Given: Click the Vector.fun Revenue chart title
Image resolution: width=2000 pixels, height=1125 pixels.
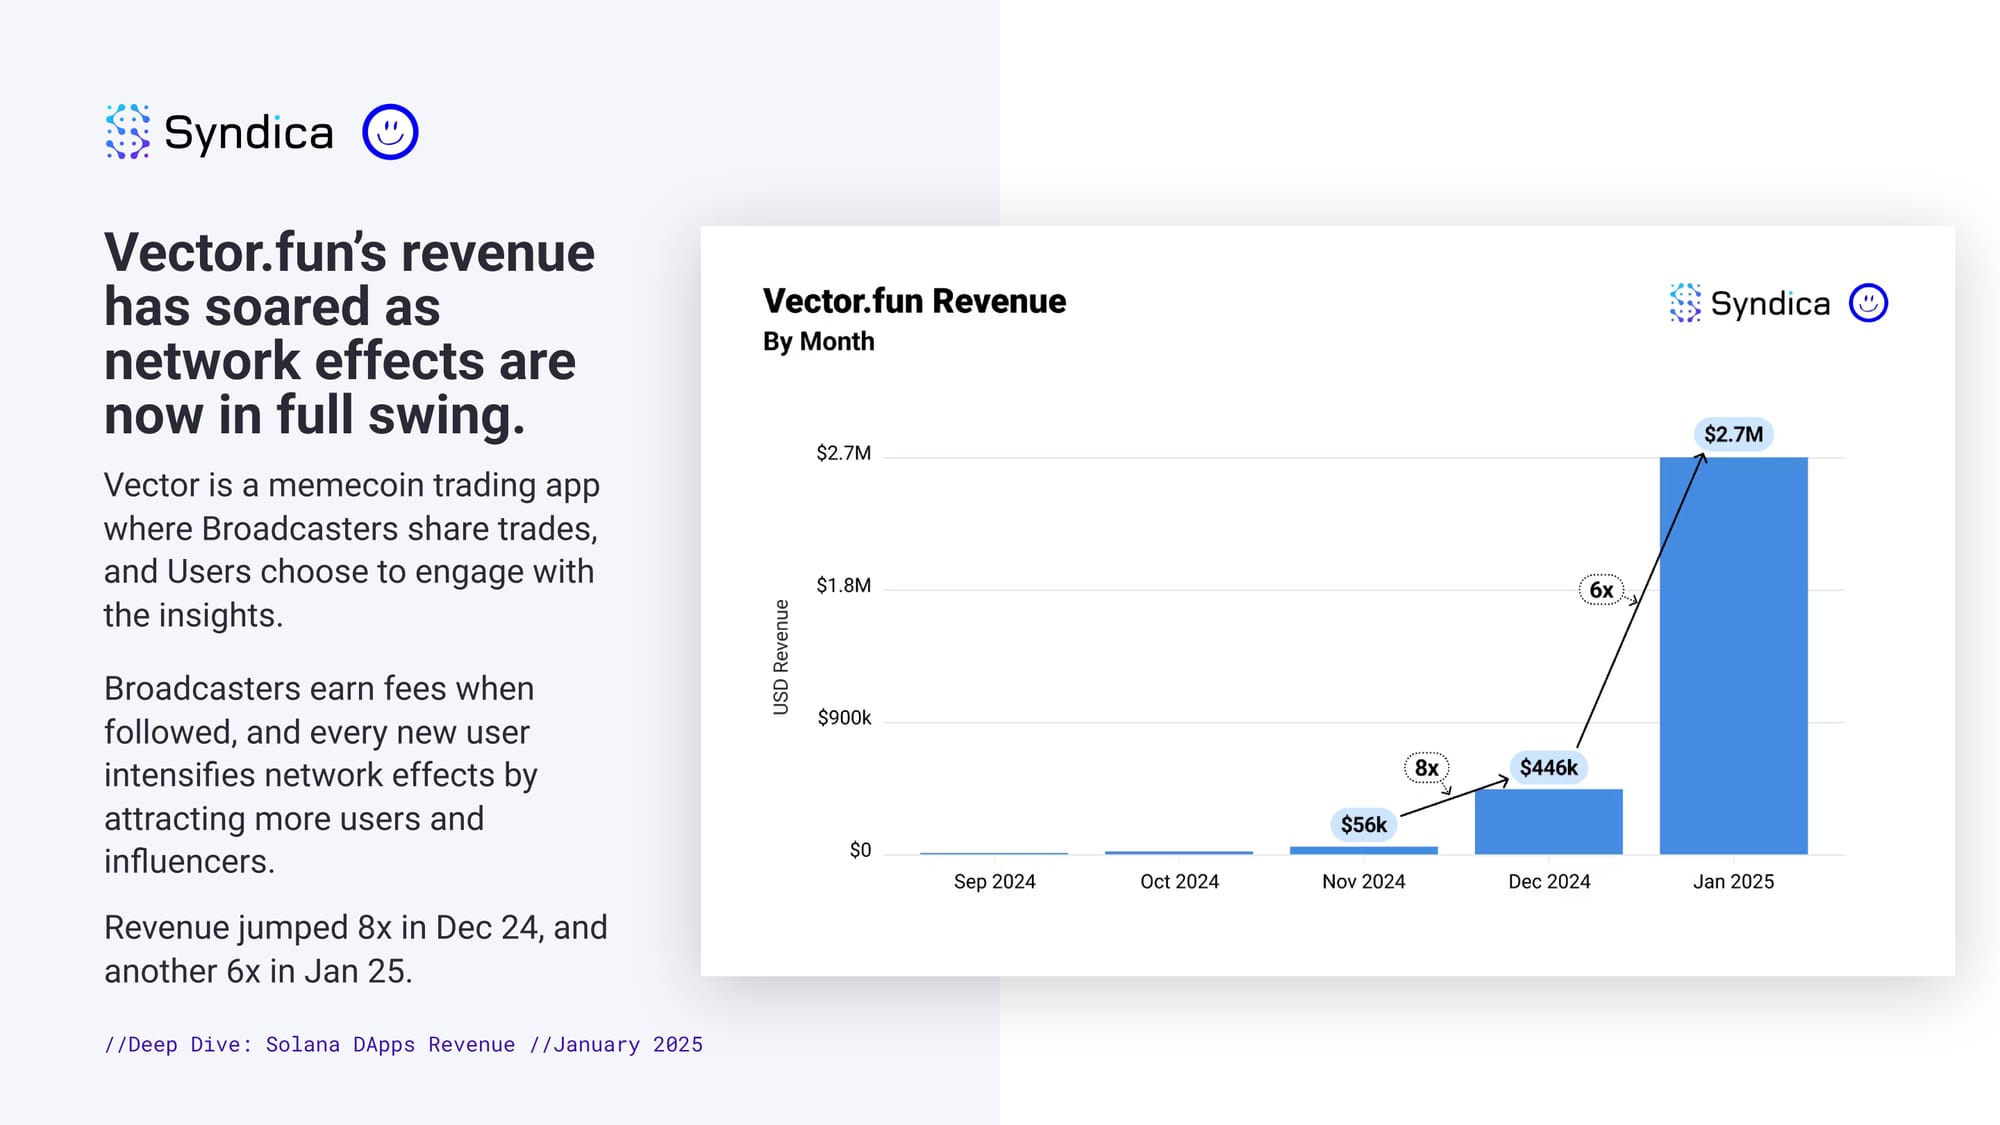Looking at the screenshot, I should click(914, 301).
